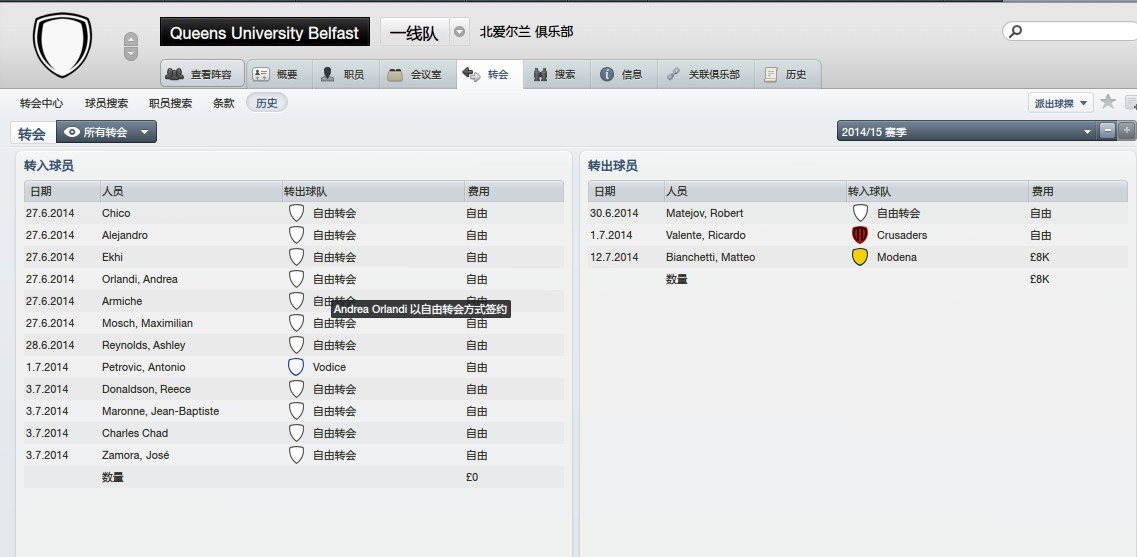Click the down arrow club stepper
The image size is (1137, 557).
[x=131, y=54]
